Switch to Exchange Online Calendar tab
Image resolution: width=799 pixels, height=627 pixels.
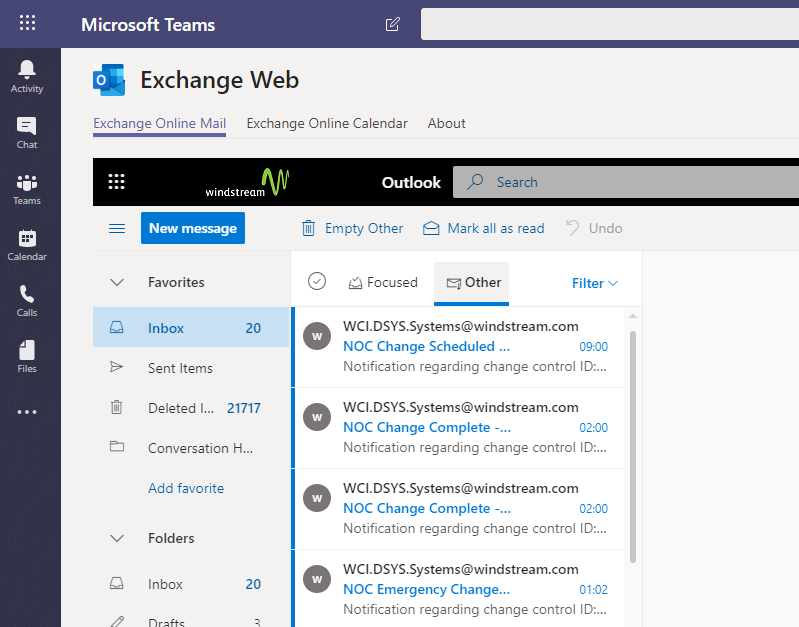click(x=327, y=123)
